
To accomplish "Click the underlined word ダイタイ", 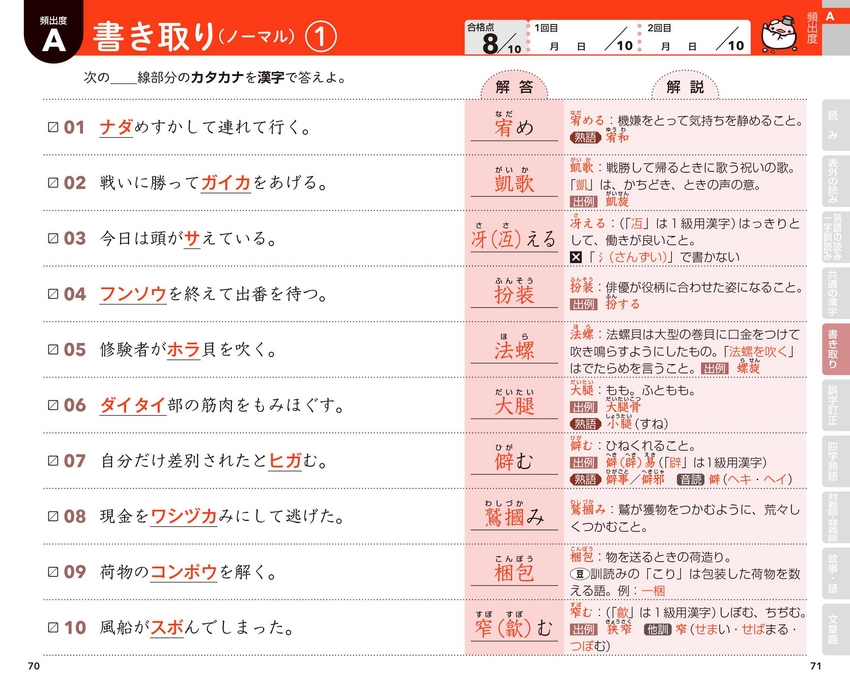I will tap(133, 405).
